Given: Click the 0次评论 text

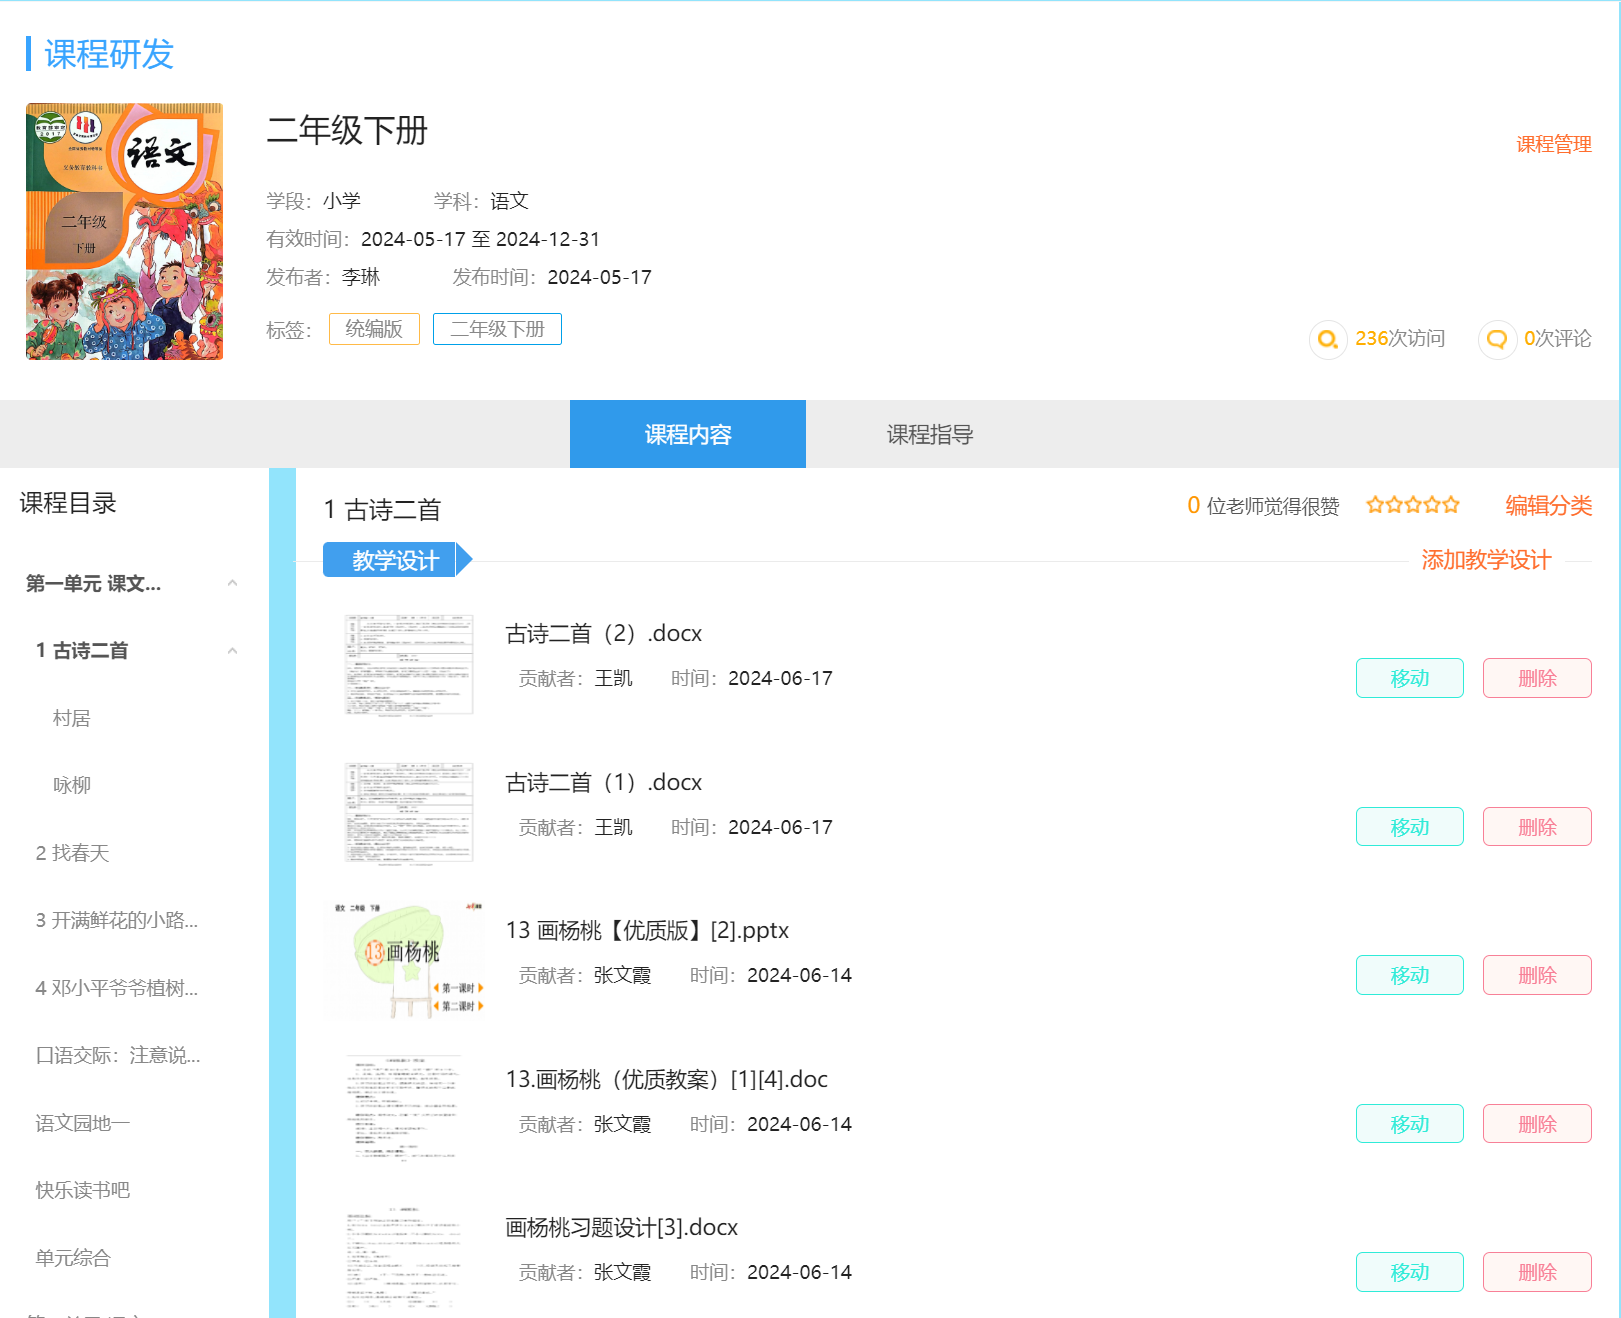Looking at the screenshot, I should [x=1558, y=338].
